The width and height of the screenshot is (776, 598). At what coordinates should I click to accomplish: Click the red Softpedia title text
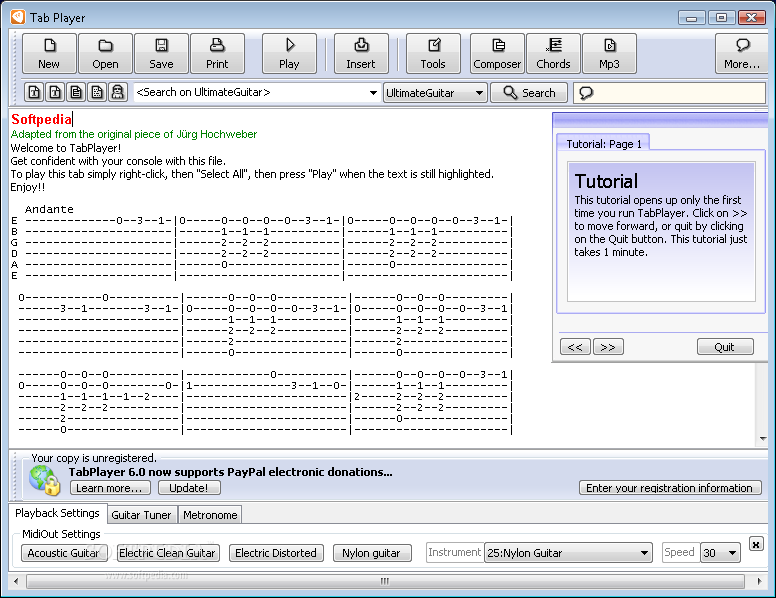coord(42,119)
